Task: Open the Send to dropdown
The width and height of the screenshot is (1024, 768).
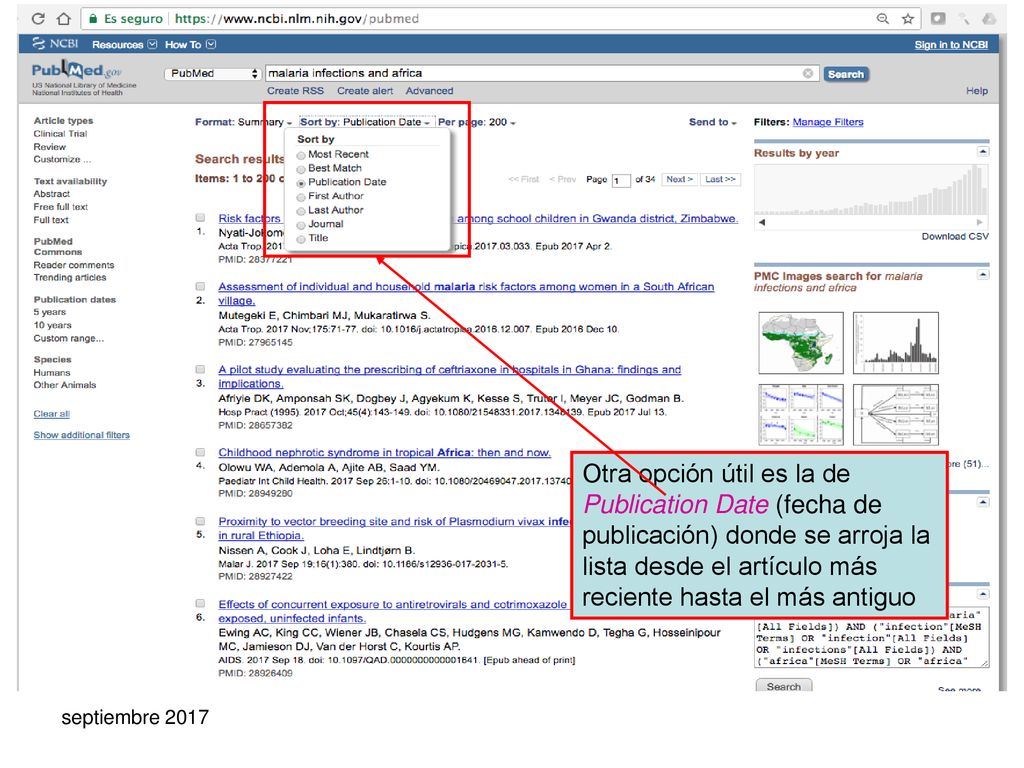Action: point(712,122)
